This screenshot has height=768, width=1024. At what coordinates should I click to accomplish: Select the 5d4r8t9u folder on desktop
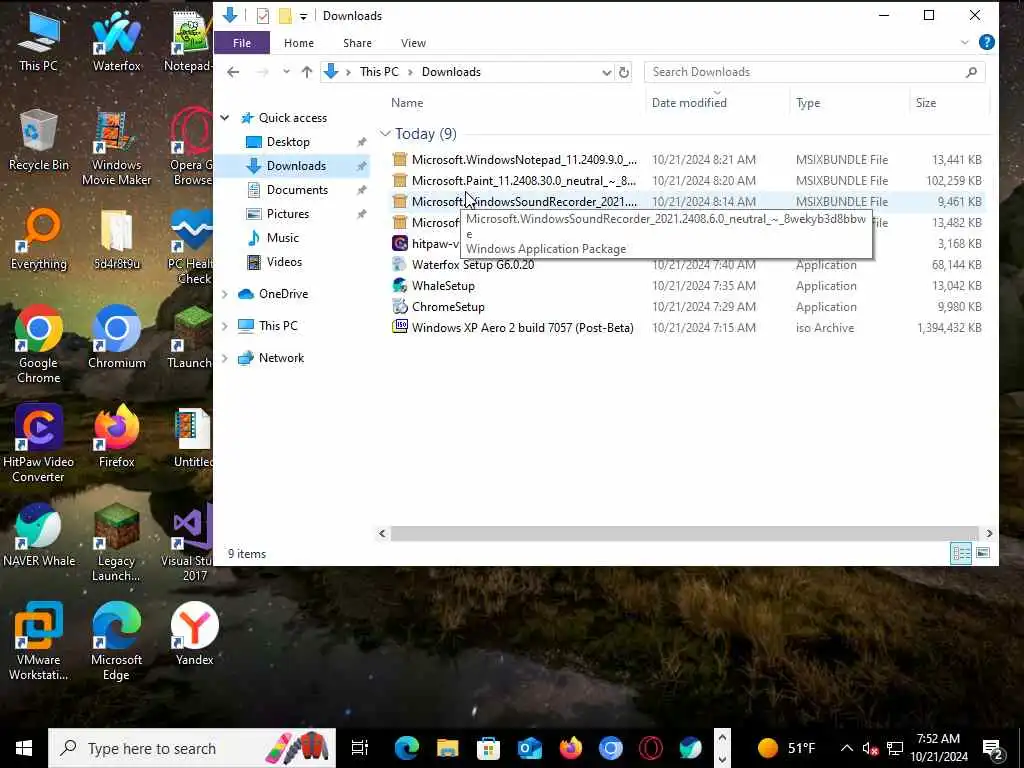[116, 239]
